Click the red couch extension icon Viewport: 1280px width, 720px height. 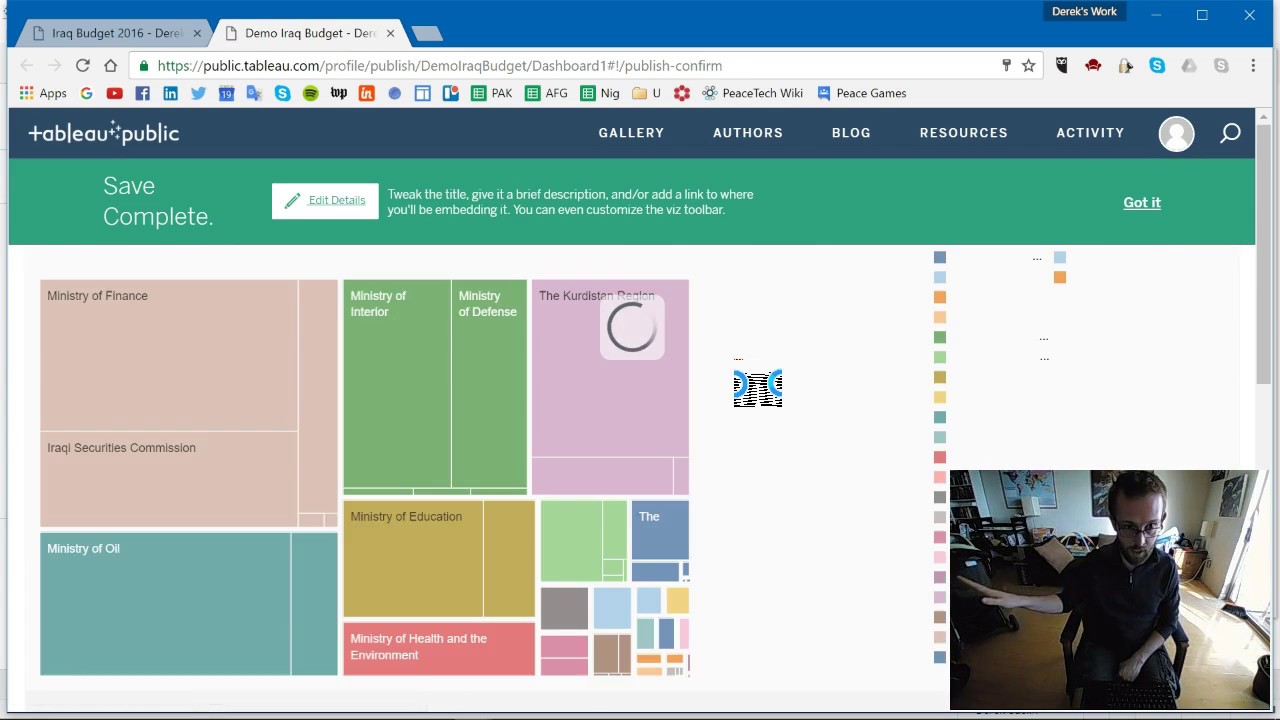coord(1093,65)
